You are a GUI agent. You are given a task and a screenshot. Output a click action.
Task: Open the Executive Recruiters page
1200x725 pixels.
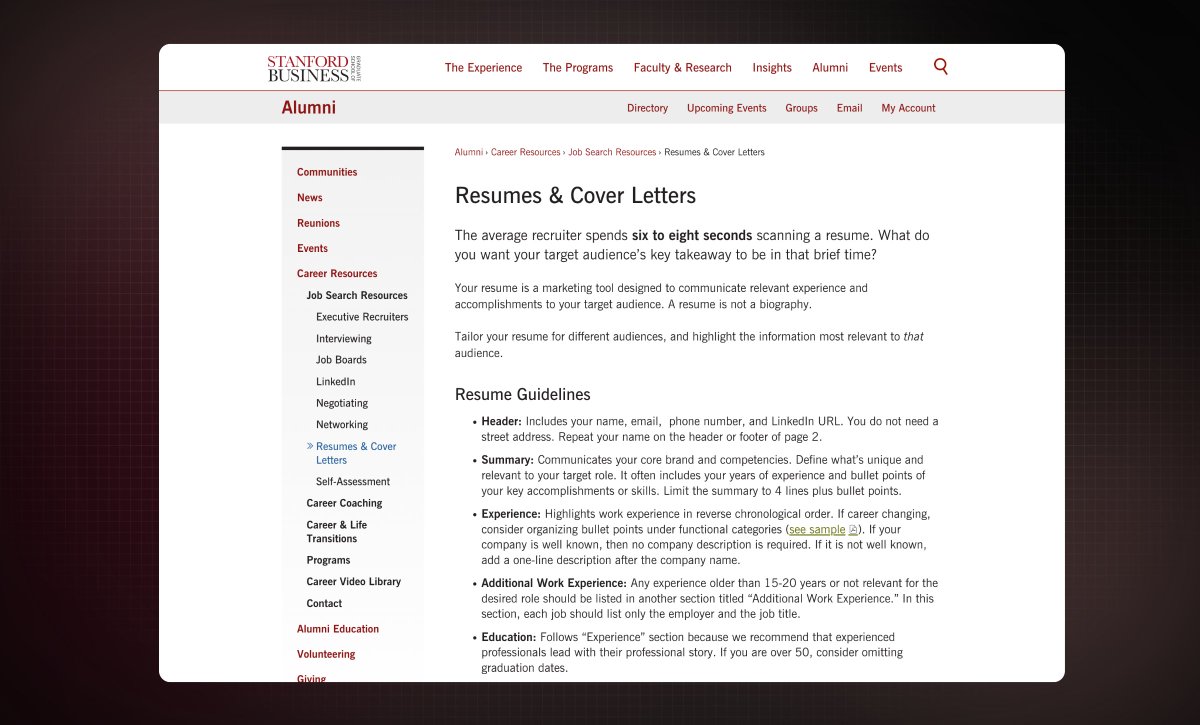click(x=362, y=317)
